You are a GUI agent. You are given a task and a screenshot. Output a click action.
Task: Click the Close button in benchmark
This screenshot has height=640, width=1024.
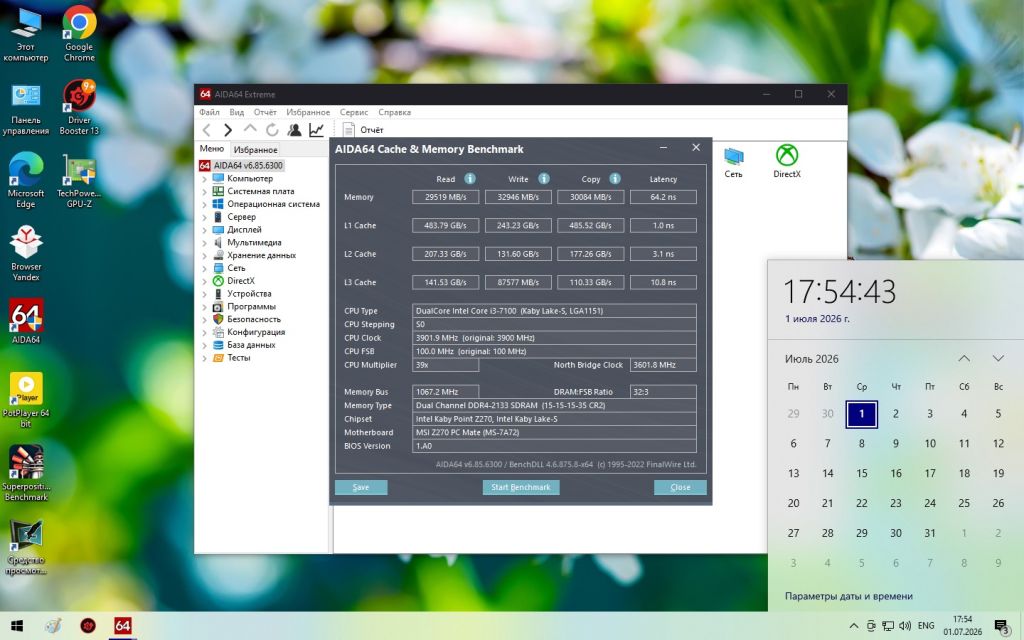[x=680, y=487]
